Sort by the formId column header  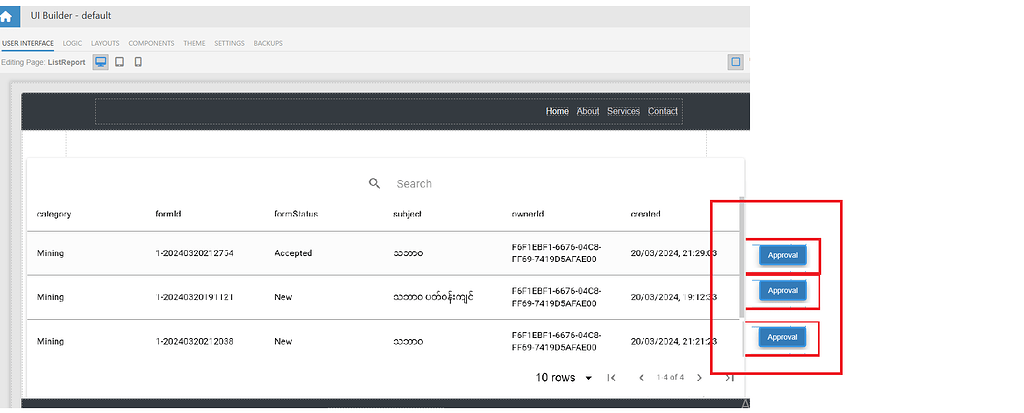pyautogui.click(x=169, y=214)
